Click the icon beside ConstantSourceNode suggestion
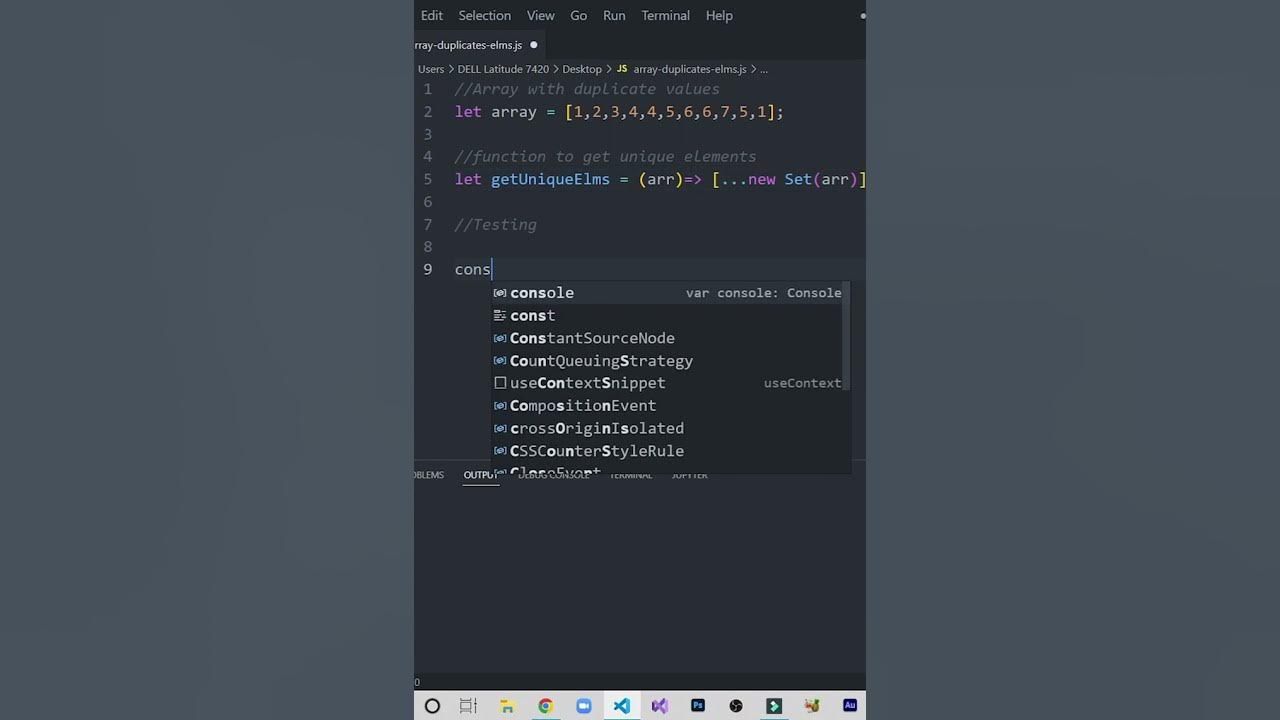Screen dimensions: 1280x720 pyautogui.click(x=500, y=338)
